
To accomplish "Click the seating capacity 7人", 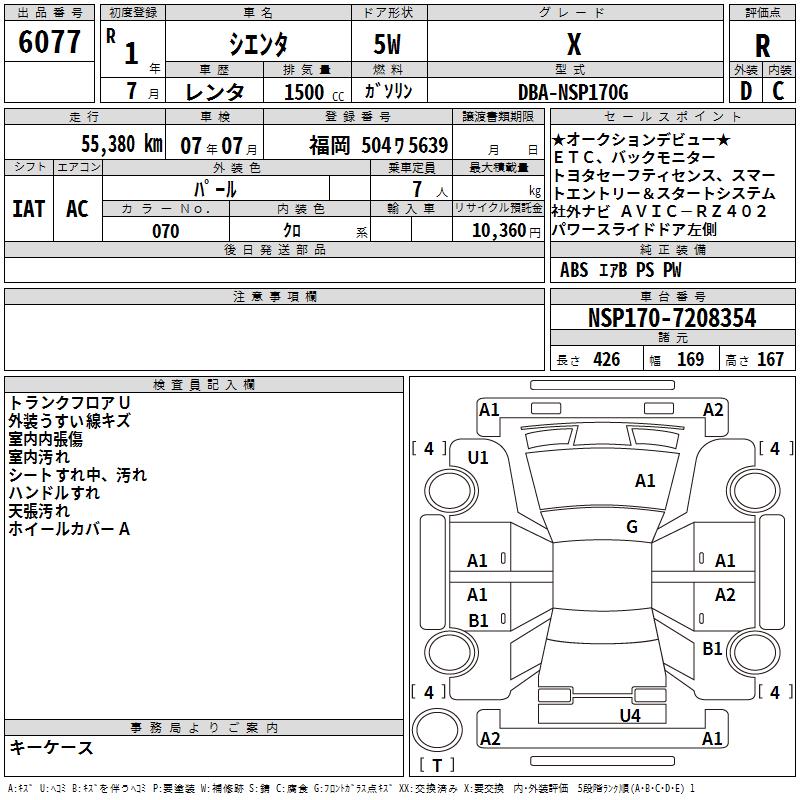I will click(x=429, y=189).
